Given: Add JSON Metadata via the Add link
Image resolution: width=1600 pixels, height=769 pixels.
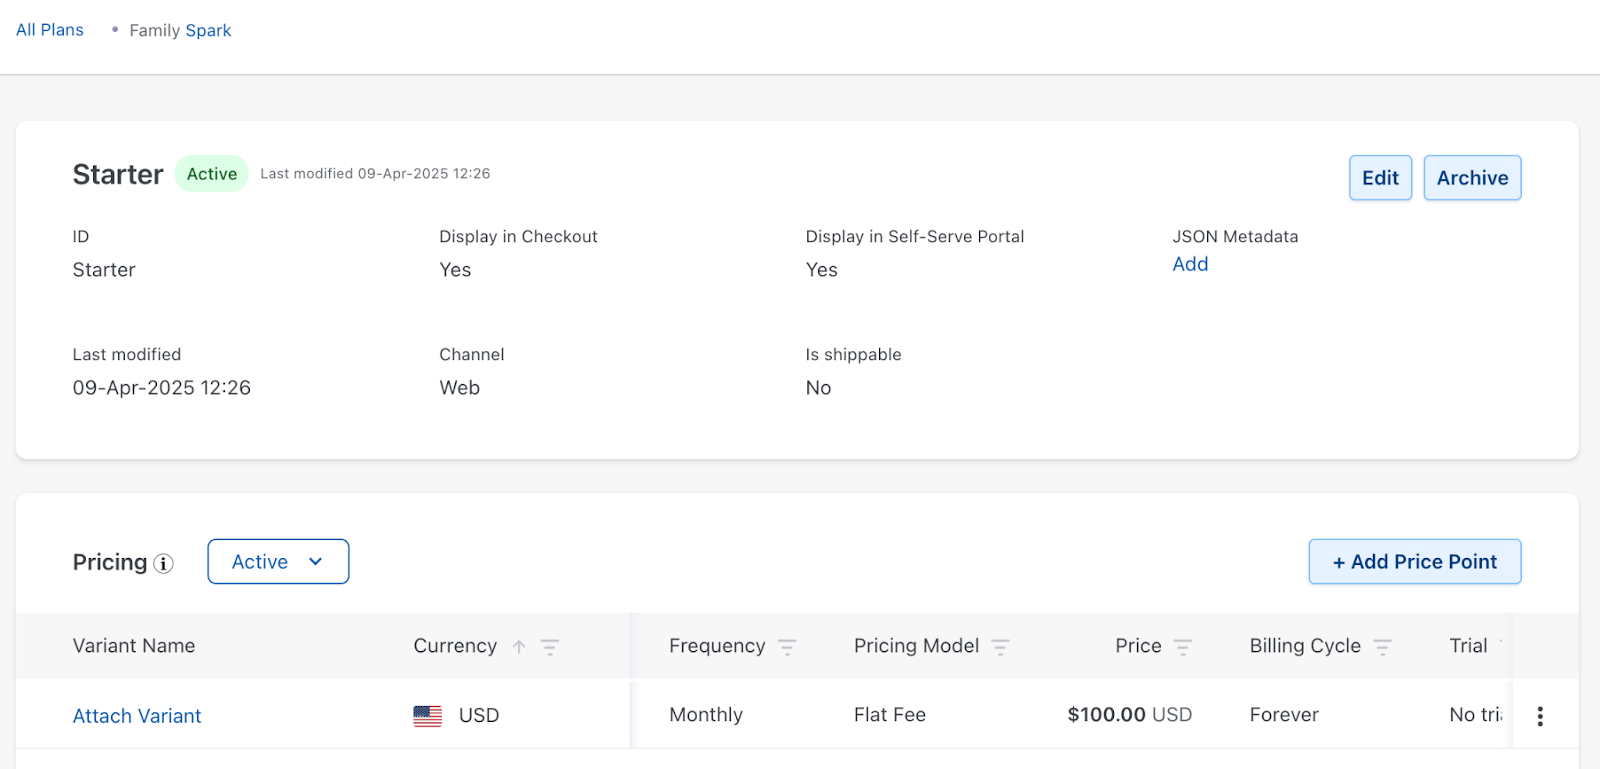Looking at the screenshot, I should pyautogui.click(x=1190, y=264).
